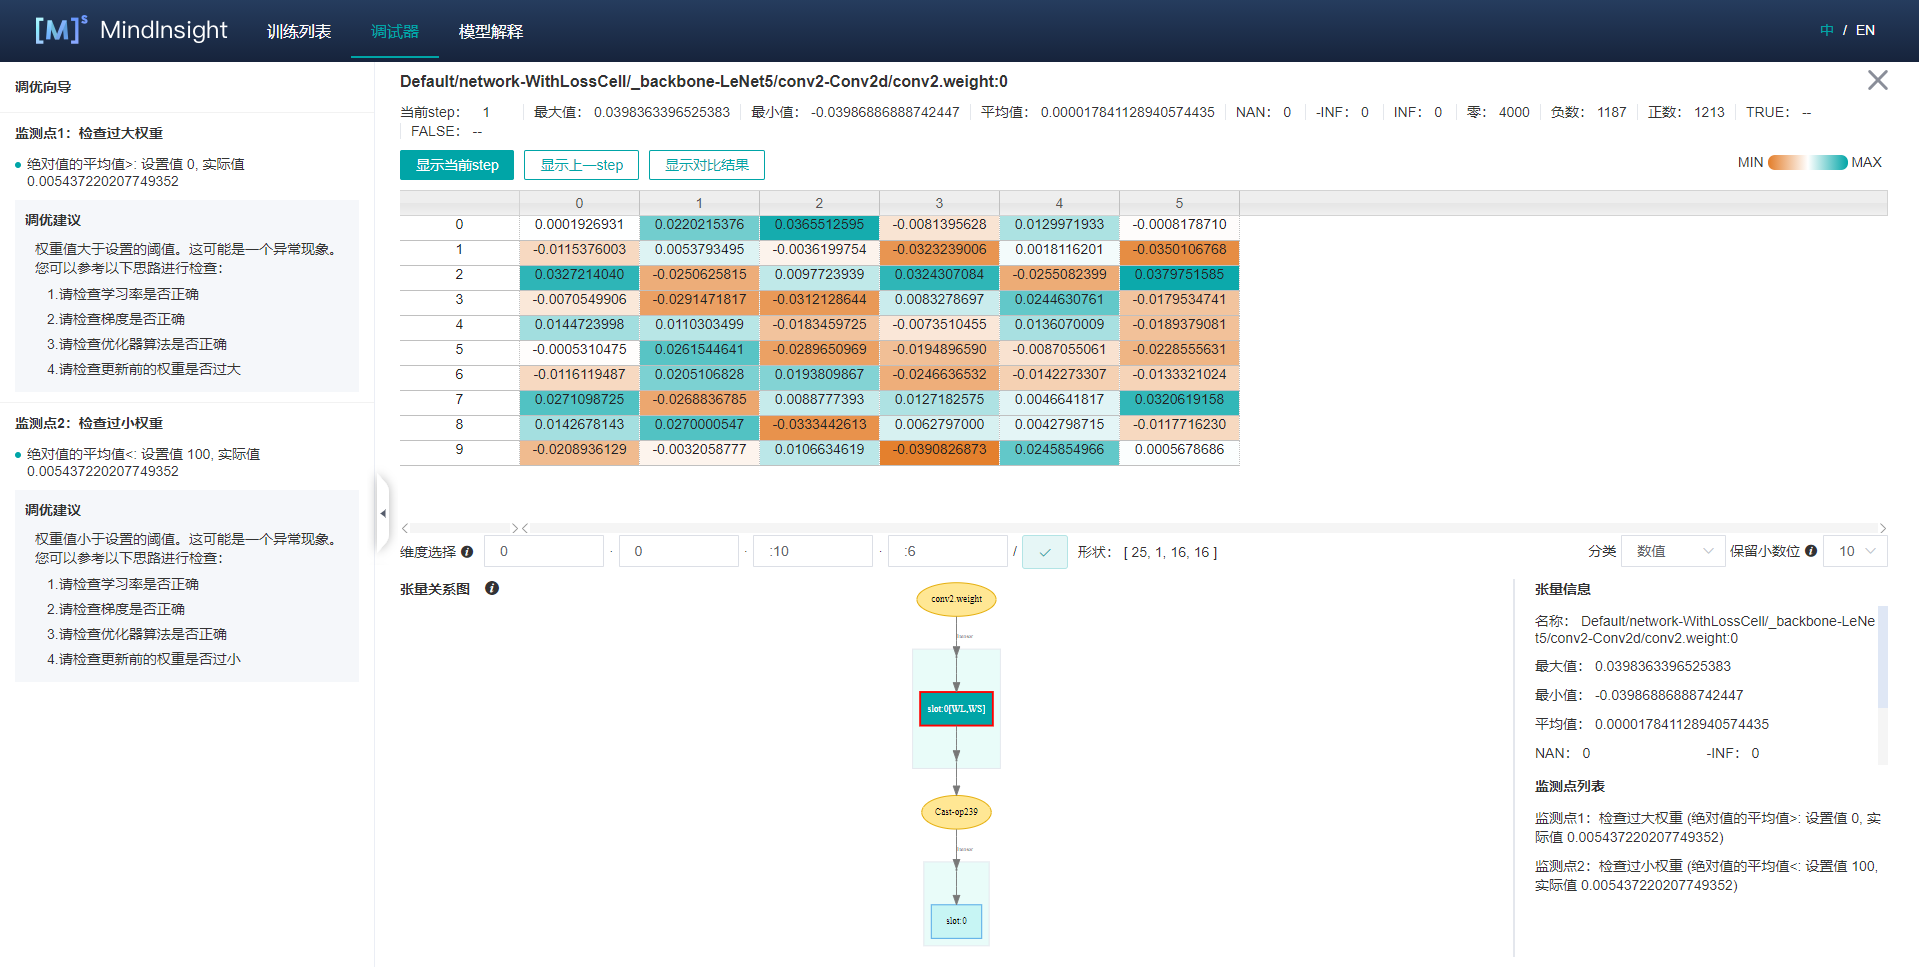This screenshot has height=967, width=1919.
Task: Click the 显示上一step button
Action: coord(582,165)
